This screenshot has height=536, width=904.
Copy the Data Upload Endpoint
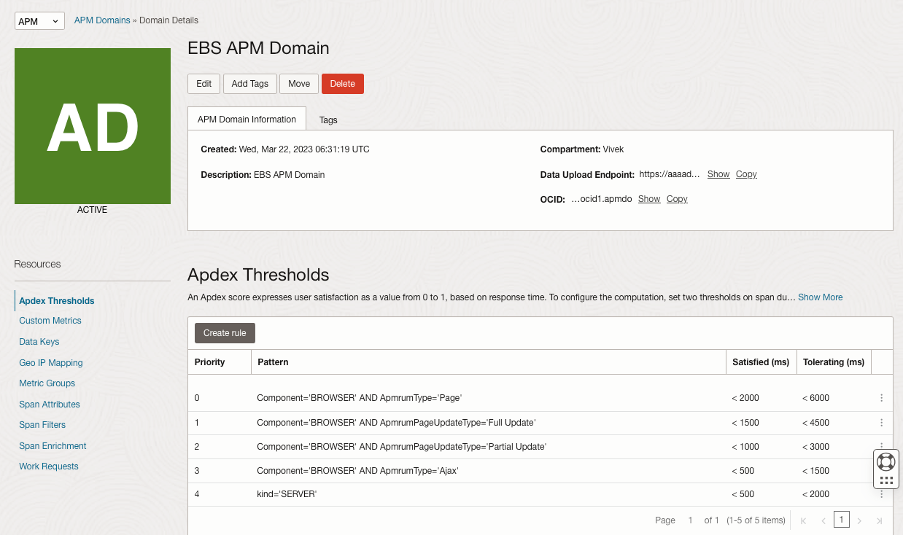point(746,174)
